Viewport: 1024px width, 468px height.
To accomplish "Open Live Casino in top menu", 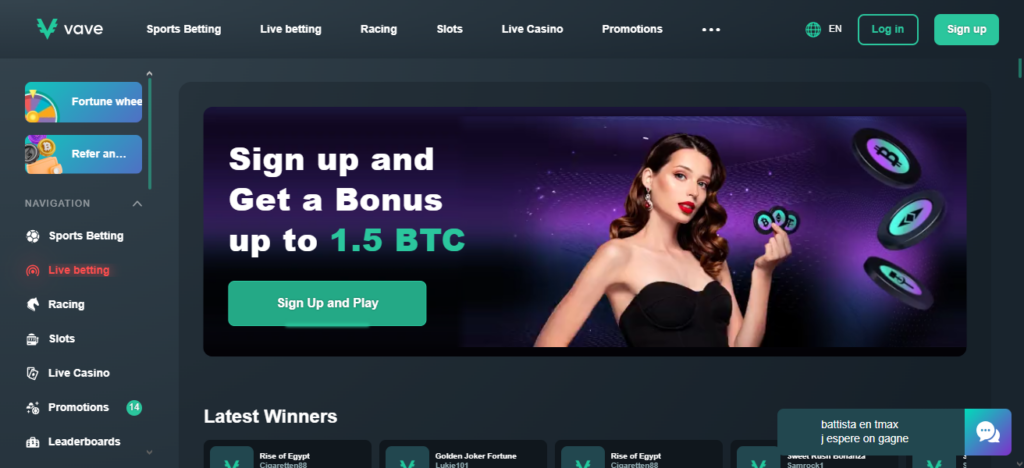I will tap(532, 29).
